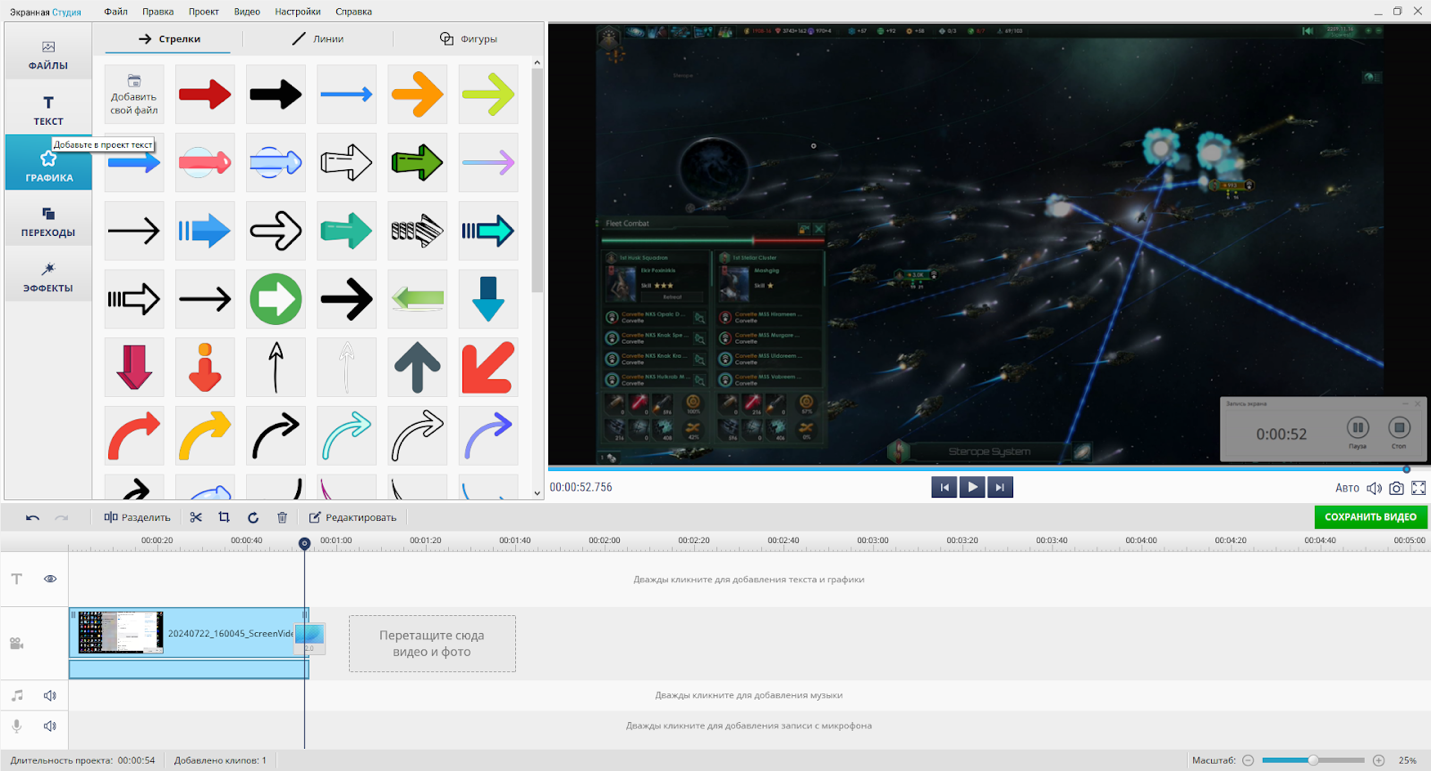Click the timeline playhead marker
This screenshot has height=771, width=1431.
(x=305, y=543)
